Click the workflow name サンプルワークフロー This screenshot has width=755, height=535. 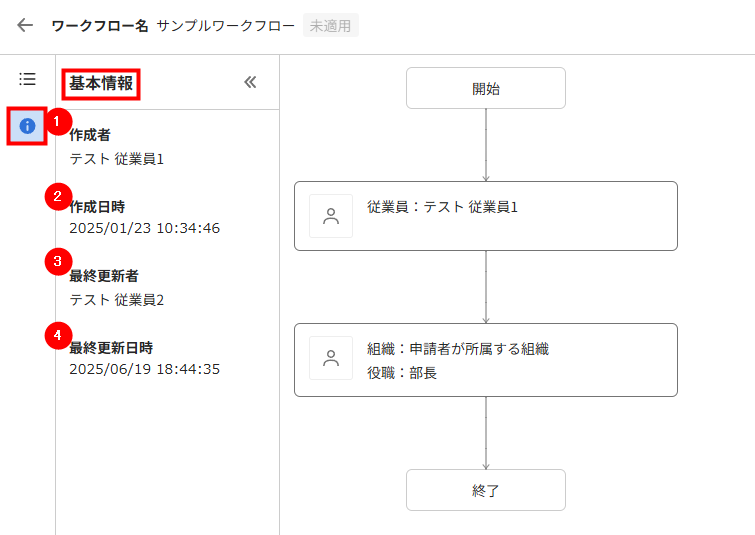click(225, 26)
